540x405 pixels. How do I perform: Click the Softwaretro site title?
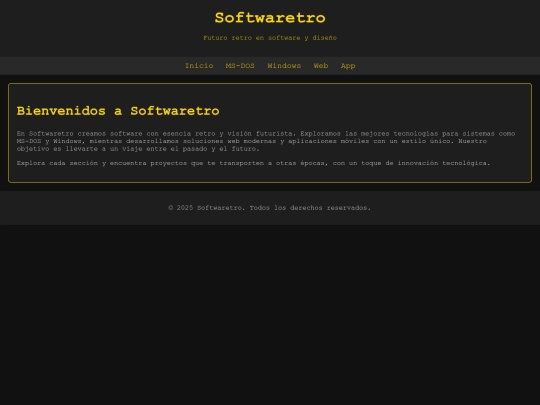[270, 18]
